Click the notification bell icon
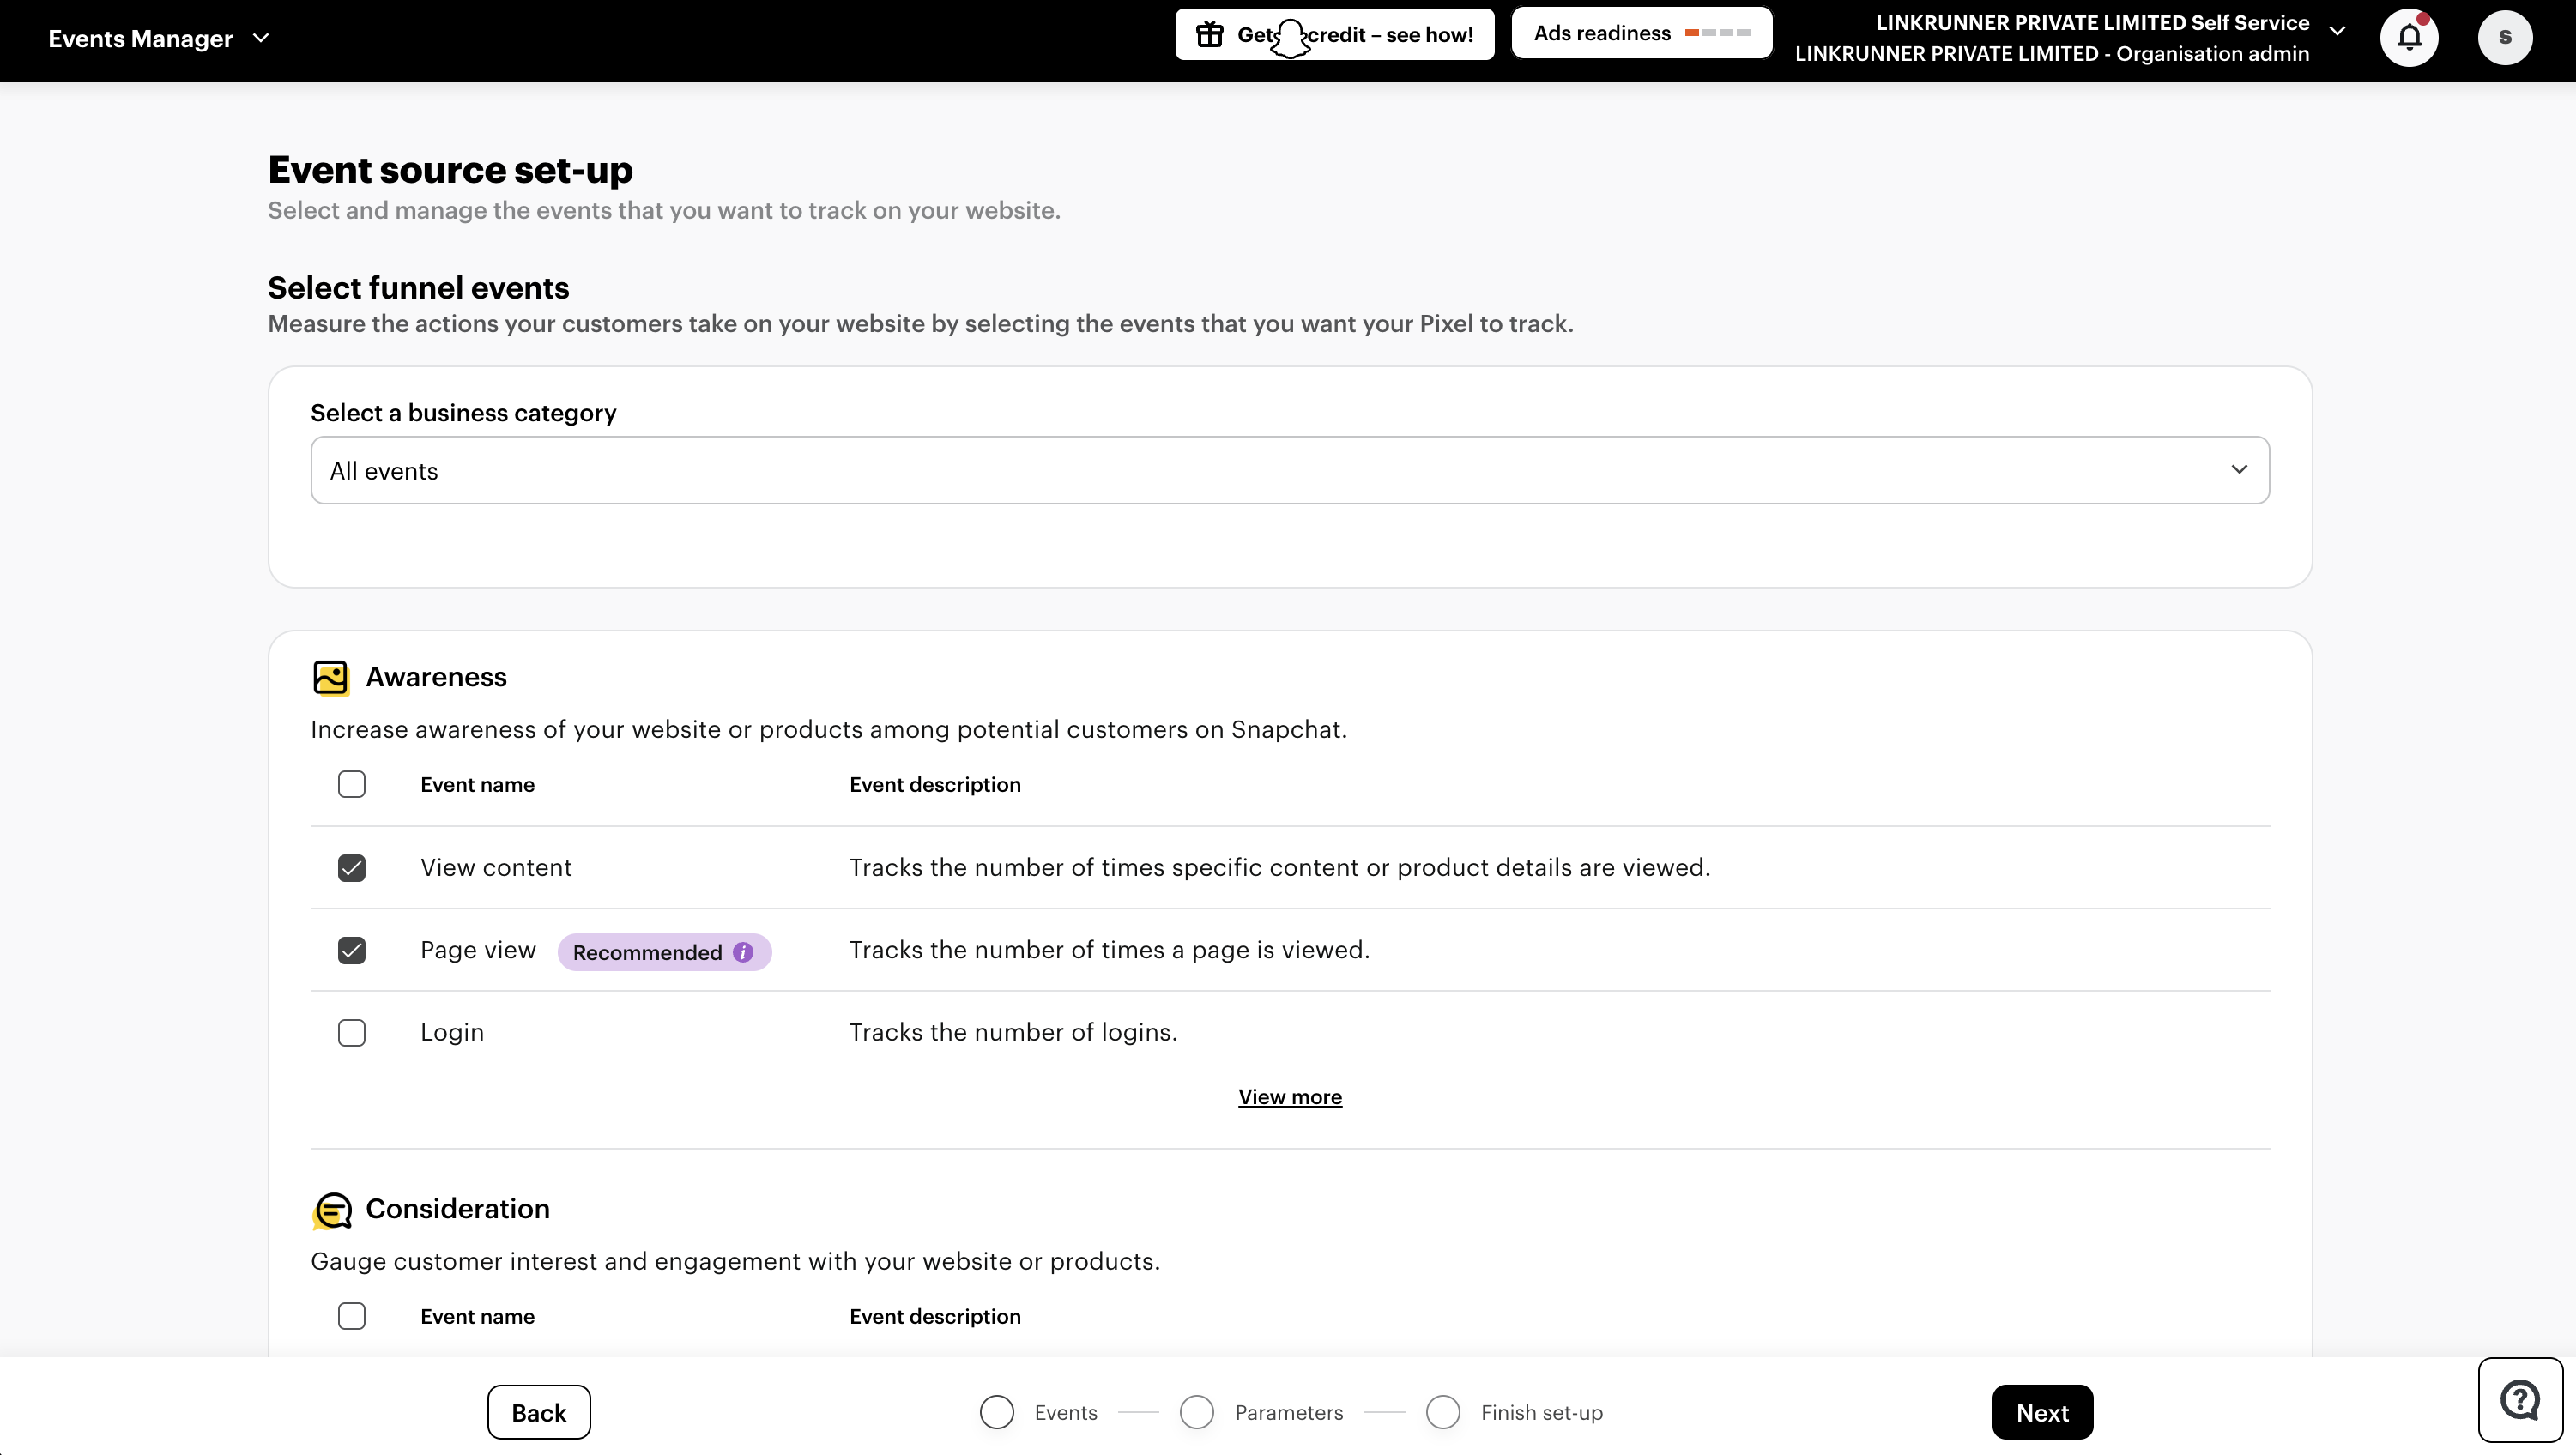The image size is (2576, 1455). tap(2409, 37)
